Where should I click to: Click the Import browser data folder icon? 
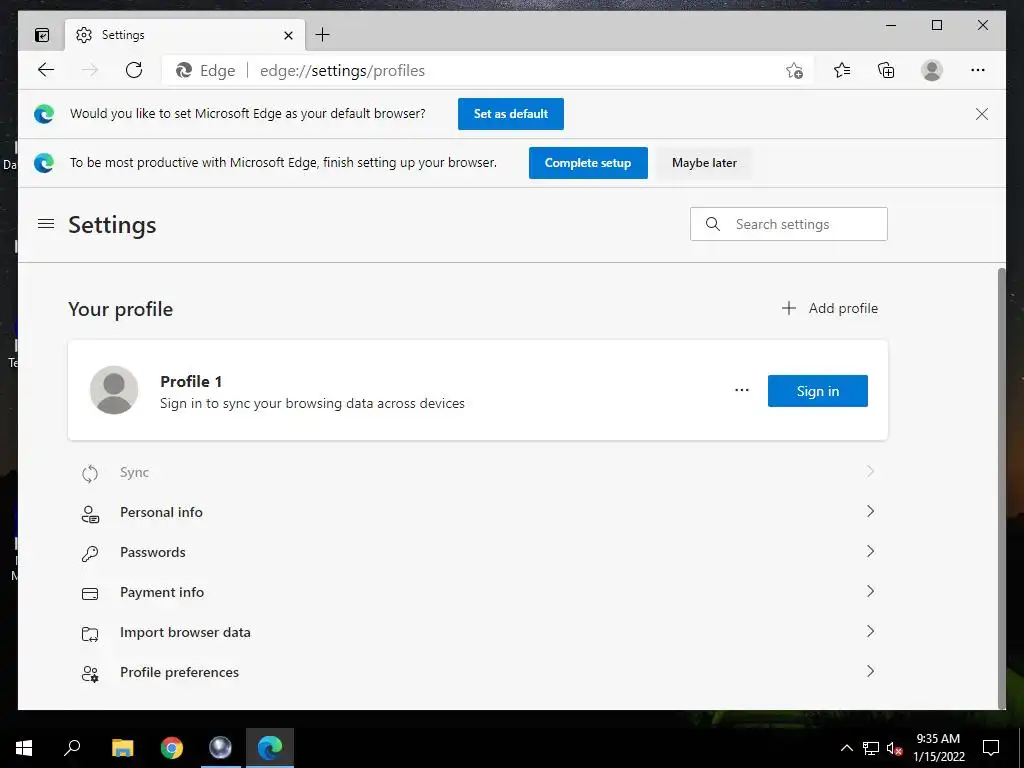(x=90, y=633)
